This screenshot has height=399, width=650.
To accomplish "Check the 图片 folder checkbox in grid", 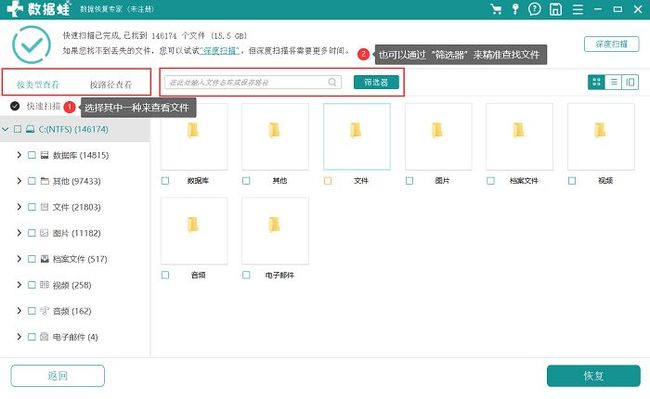I will tap(410, 181).
